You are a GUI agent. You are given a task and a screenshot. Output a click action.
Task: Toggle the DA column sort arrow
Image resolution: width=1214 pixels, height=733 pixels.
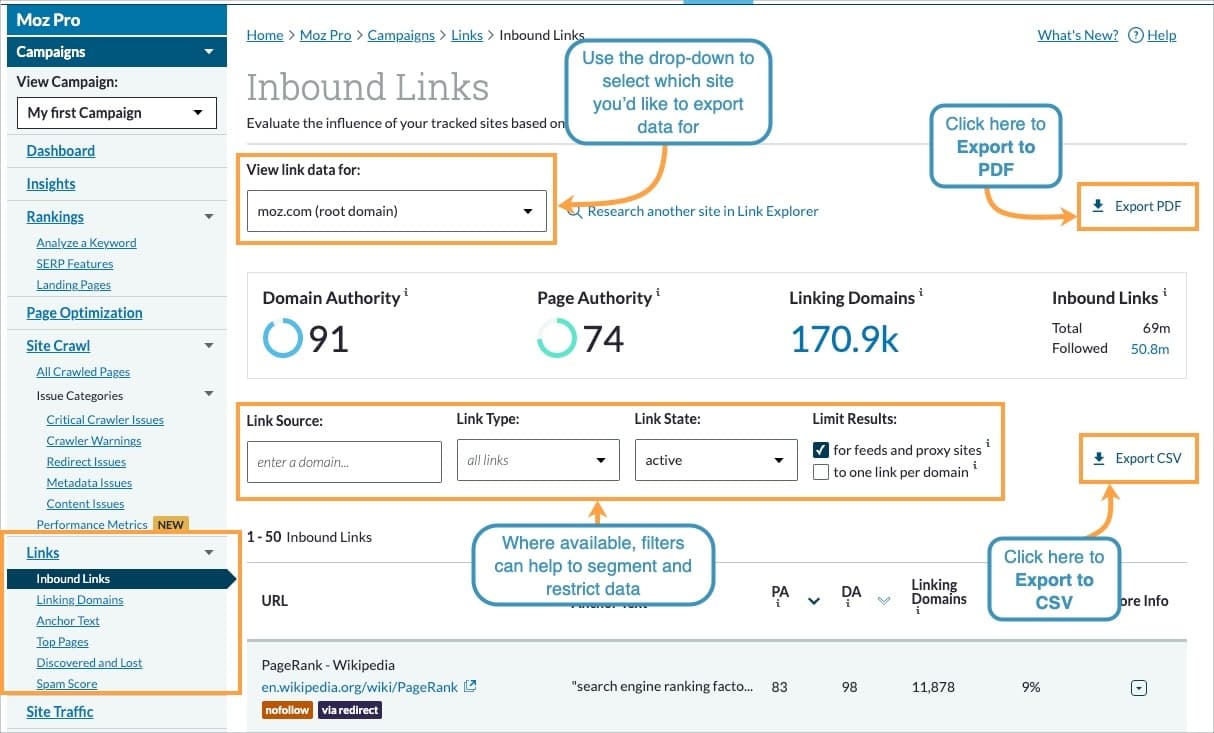pos(883,601)
